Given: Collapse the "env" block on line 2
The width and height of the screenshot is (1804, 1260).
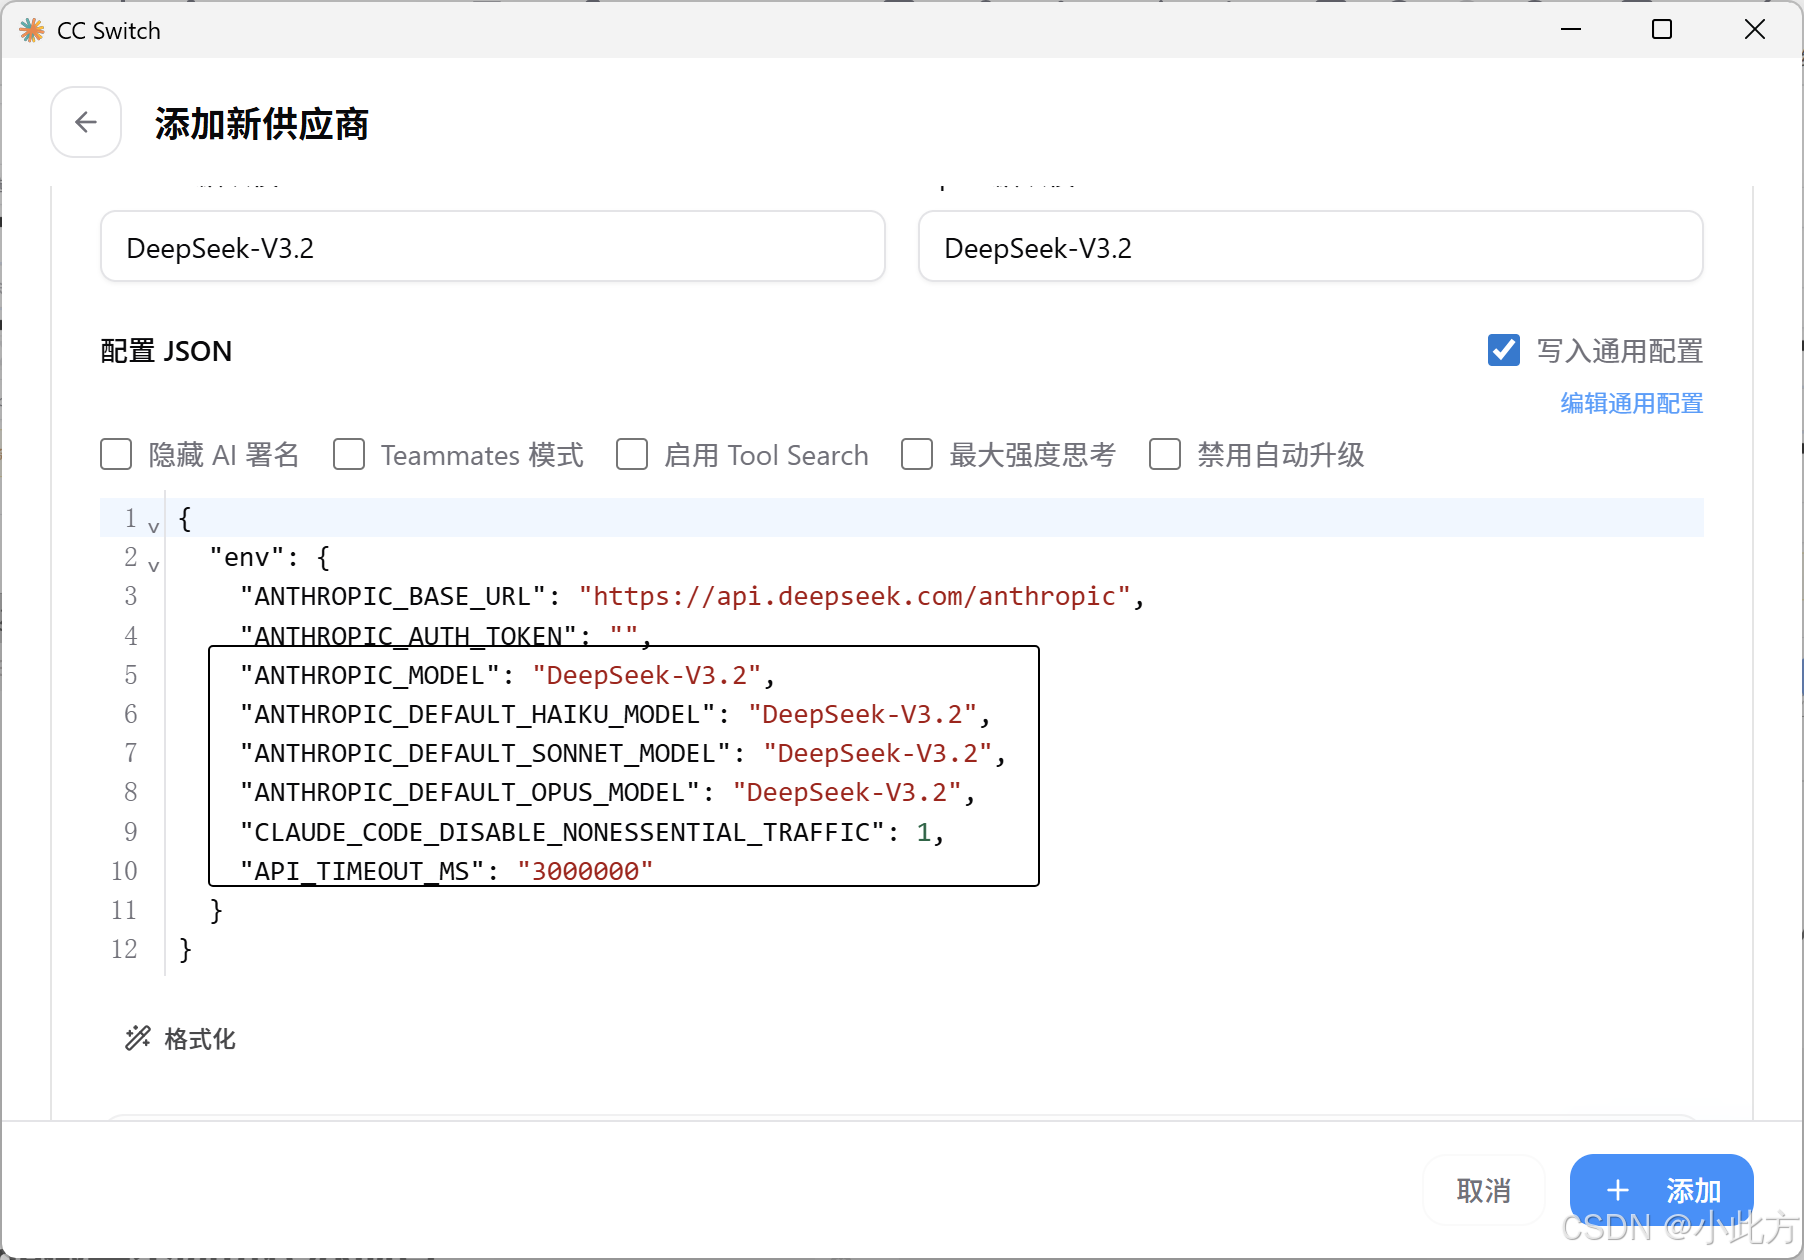Looking at the screenshot, I should pyautogui.click(x=154, y=565).
